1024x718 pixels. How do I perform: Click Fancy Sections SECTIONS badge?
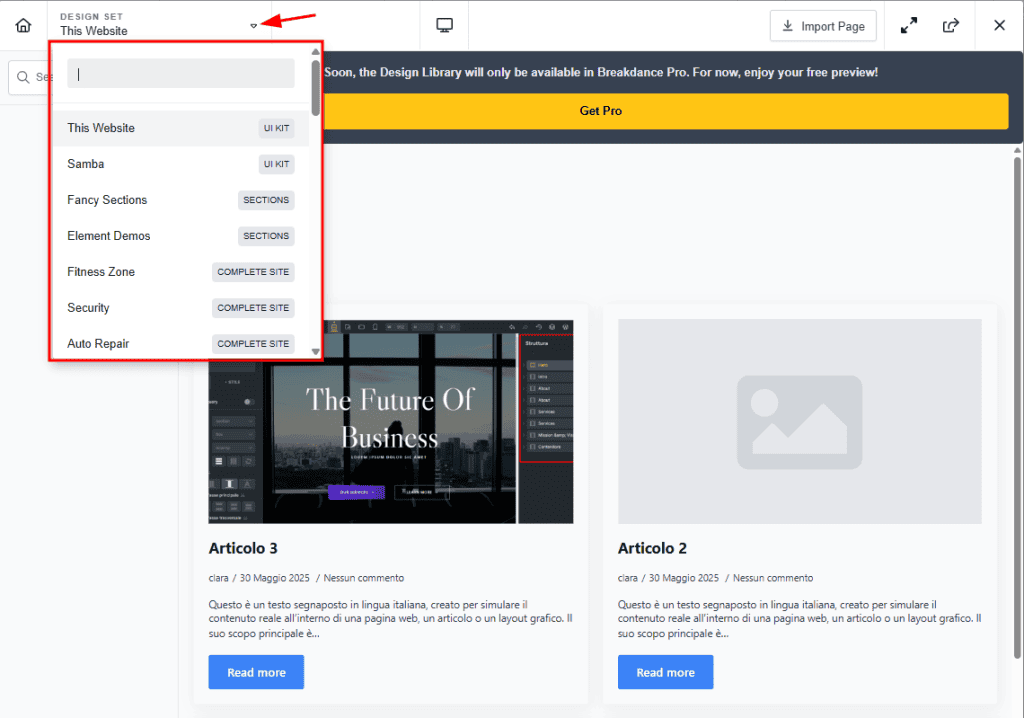click(x=266, y=200)
